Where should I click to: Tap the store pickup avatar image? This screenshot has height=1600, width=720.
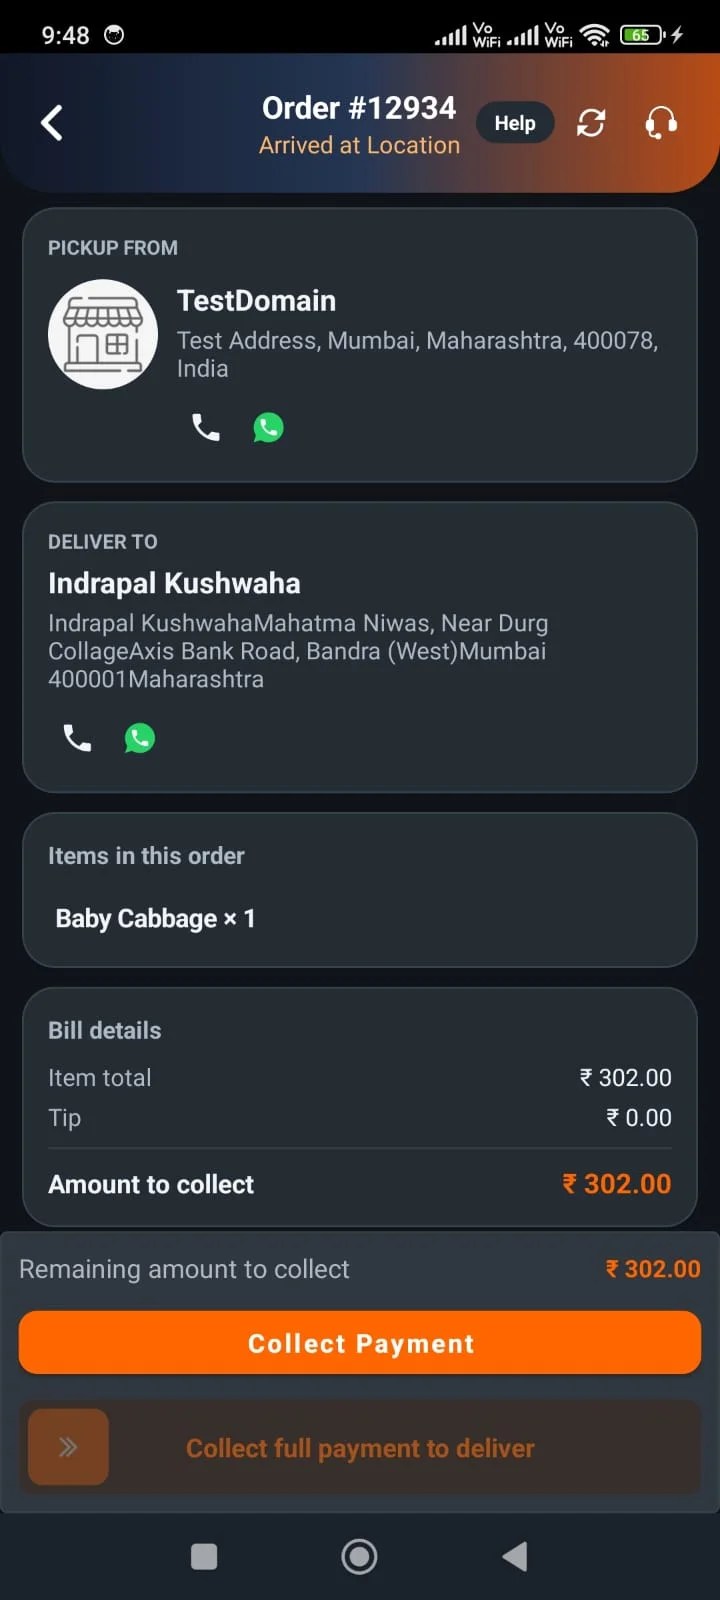[103, 334]
